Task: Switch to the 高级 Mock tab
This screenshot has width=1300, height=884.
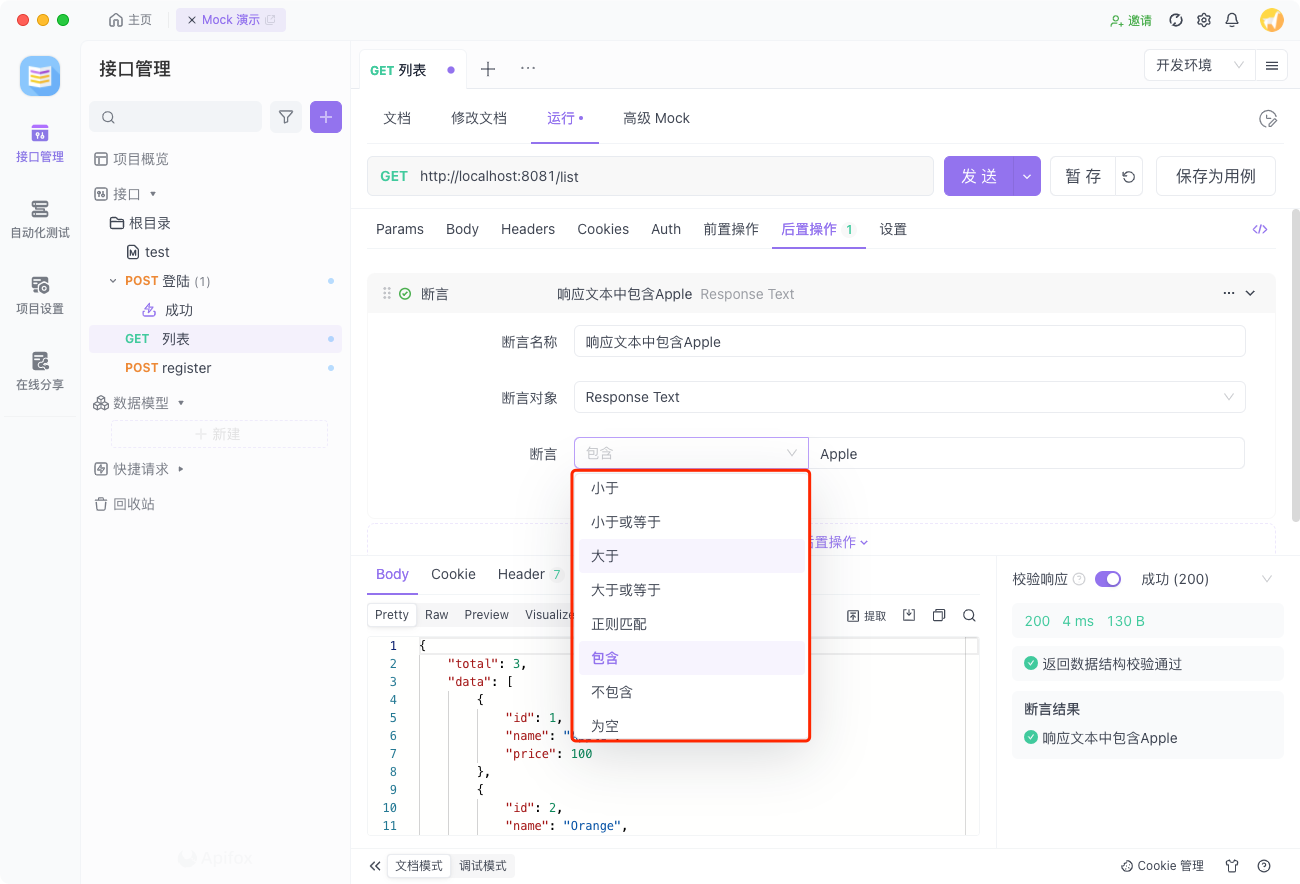Action: coord(656,118)
